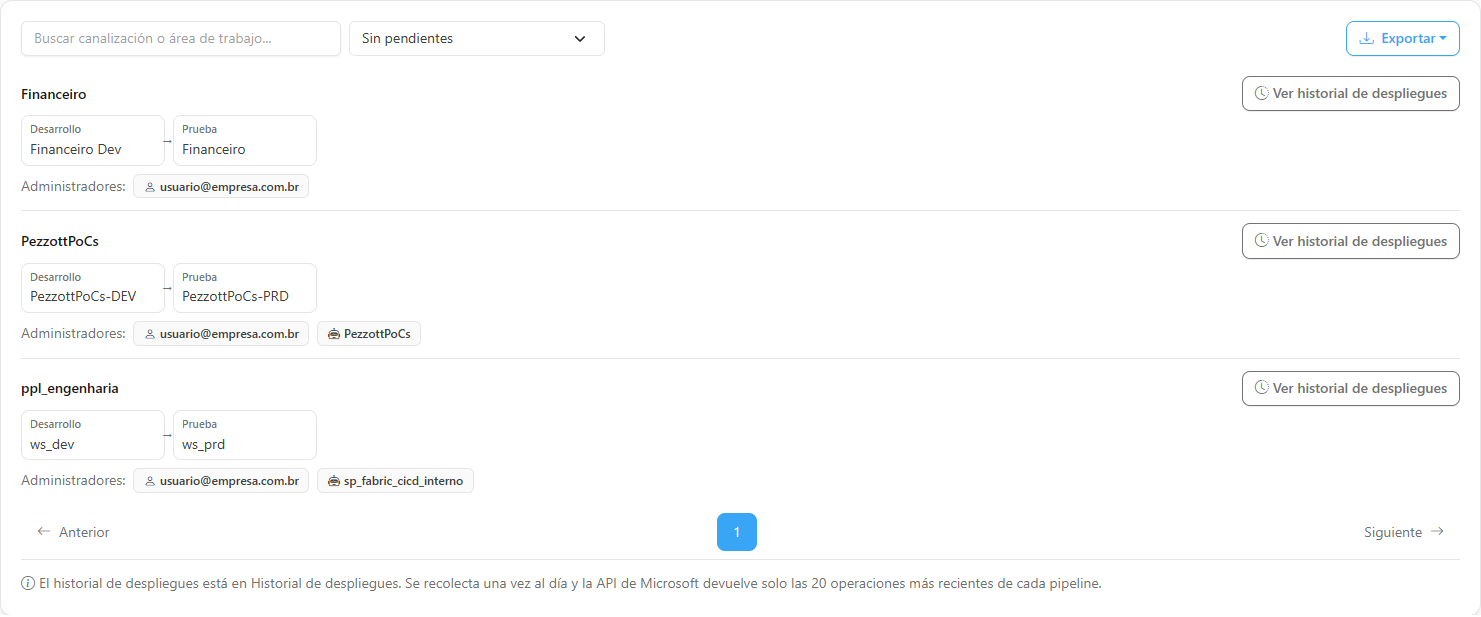Viewport: 1481px width, 617px height.
Task: Select the Financeiro Dev development stage box
Action: click(x=93, y=140)
